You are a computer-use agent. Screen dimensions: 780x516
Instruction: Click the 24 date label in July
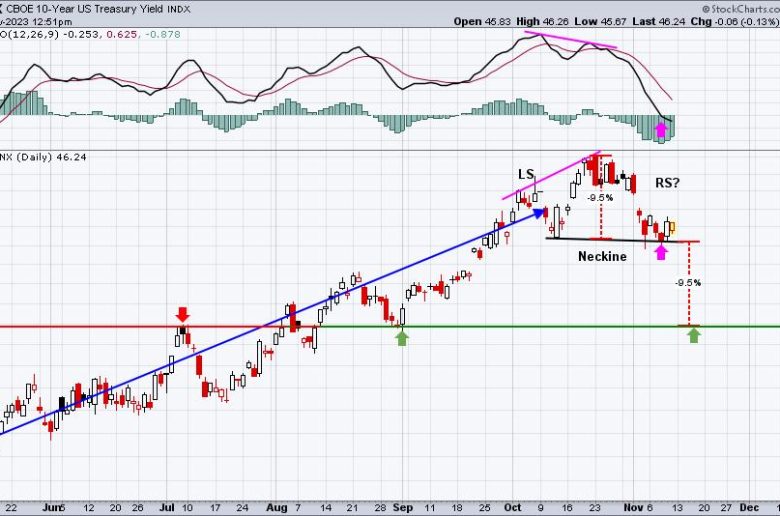coord(242,508)
